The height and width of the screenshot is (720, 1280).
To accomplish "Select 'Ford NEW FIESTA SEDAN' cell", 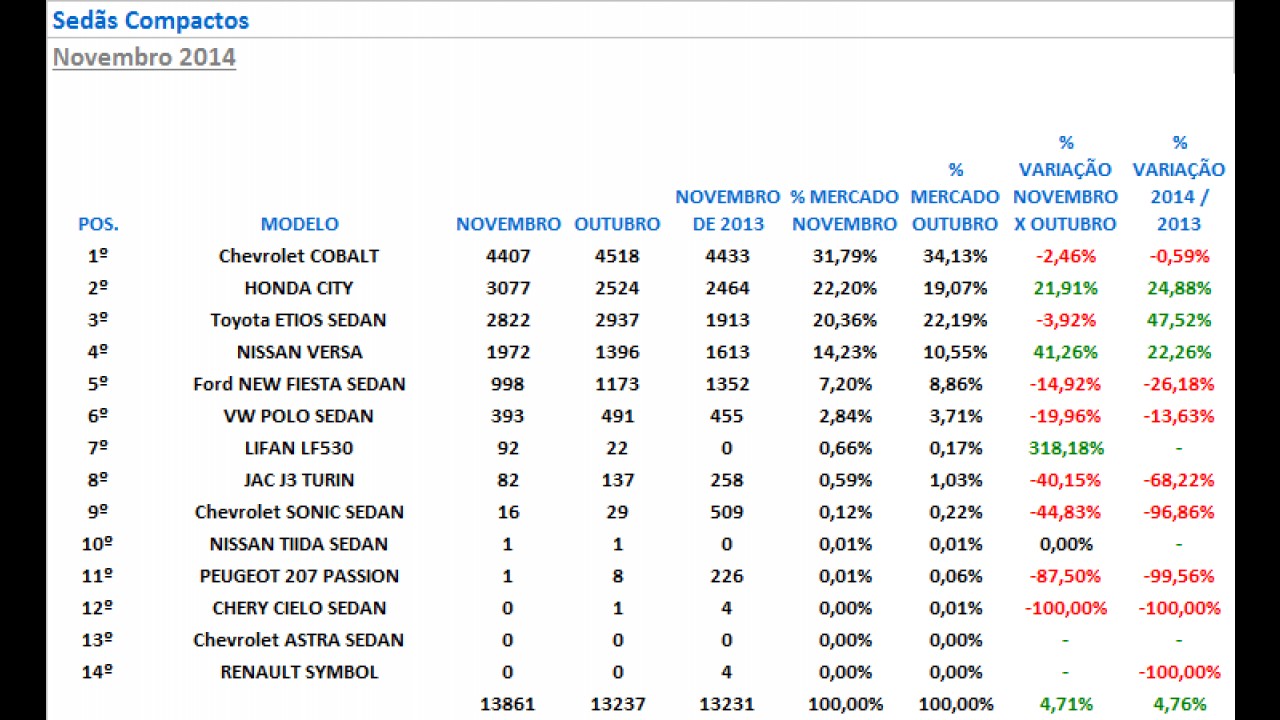I will [299, 384].
